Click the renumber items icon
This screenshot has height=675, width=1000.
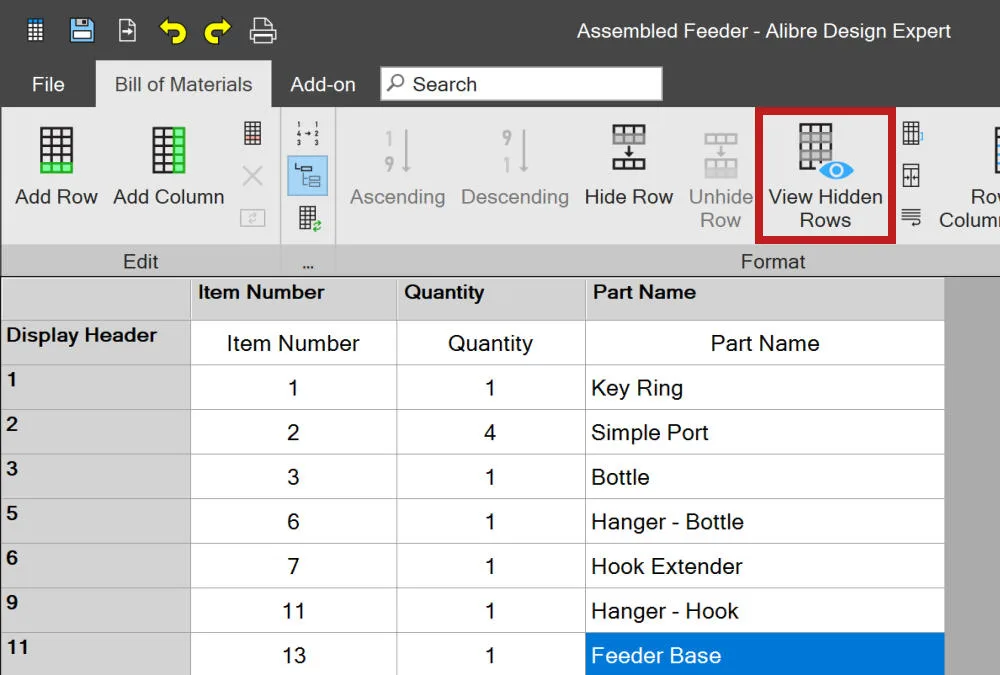pos(307,134)
